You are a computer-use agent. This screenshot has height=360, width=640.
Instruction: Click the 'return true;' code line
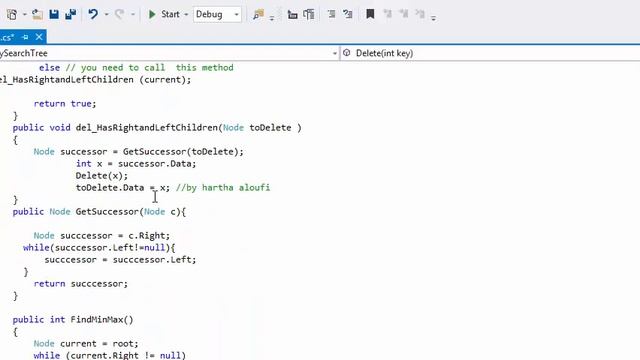65,104
